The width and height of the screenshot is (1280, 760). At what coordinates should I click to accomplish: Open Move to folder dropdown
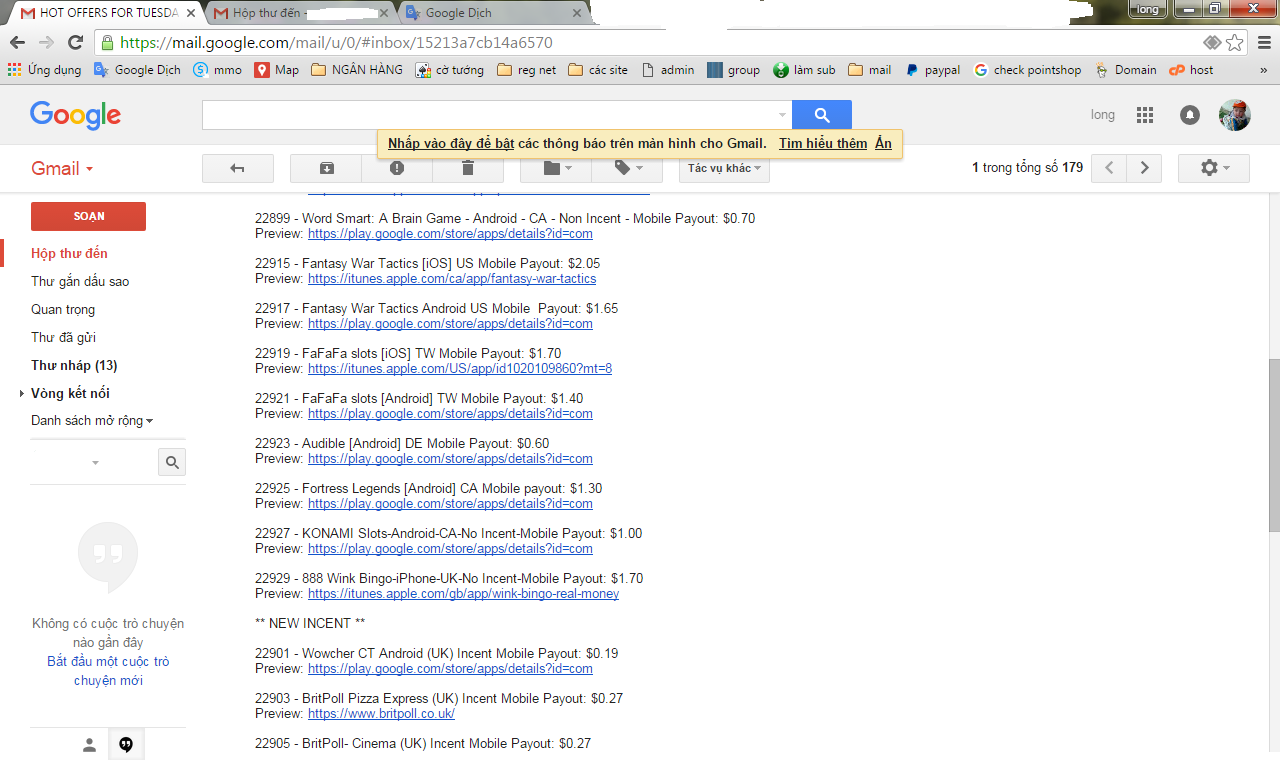pos(556,168)
